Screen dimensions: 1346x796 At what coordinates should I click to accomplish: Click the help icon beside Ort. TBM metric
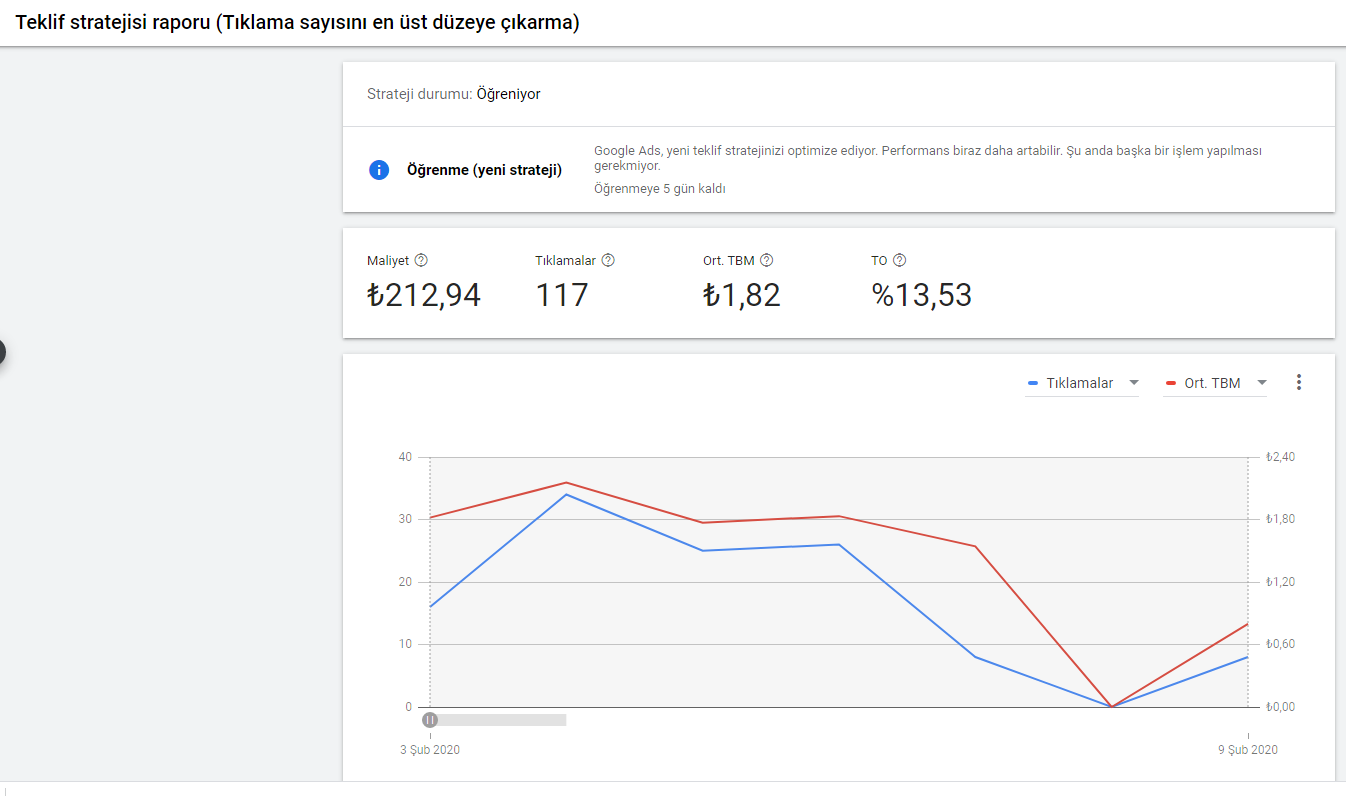tap(766, 260)
